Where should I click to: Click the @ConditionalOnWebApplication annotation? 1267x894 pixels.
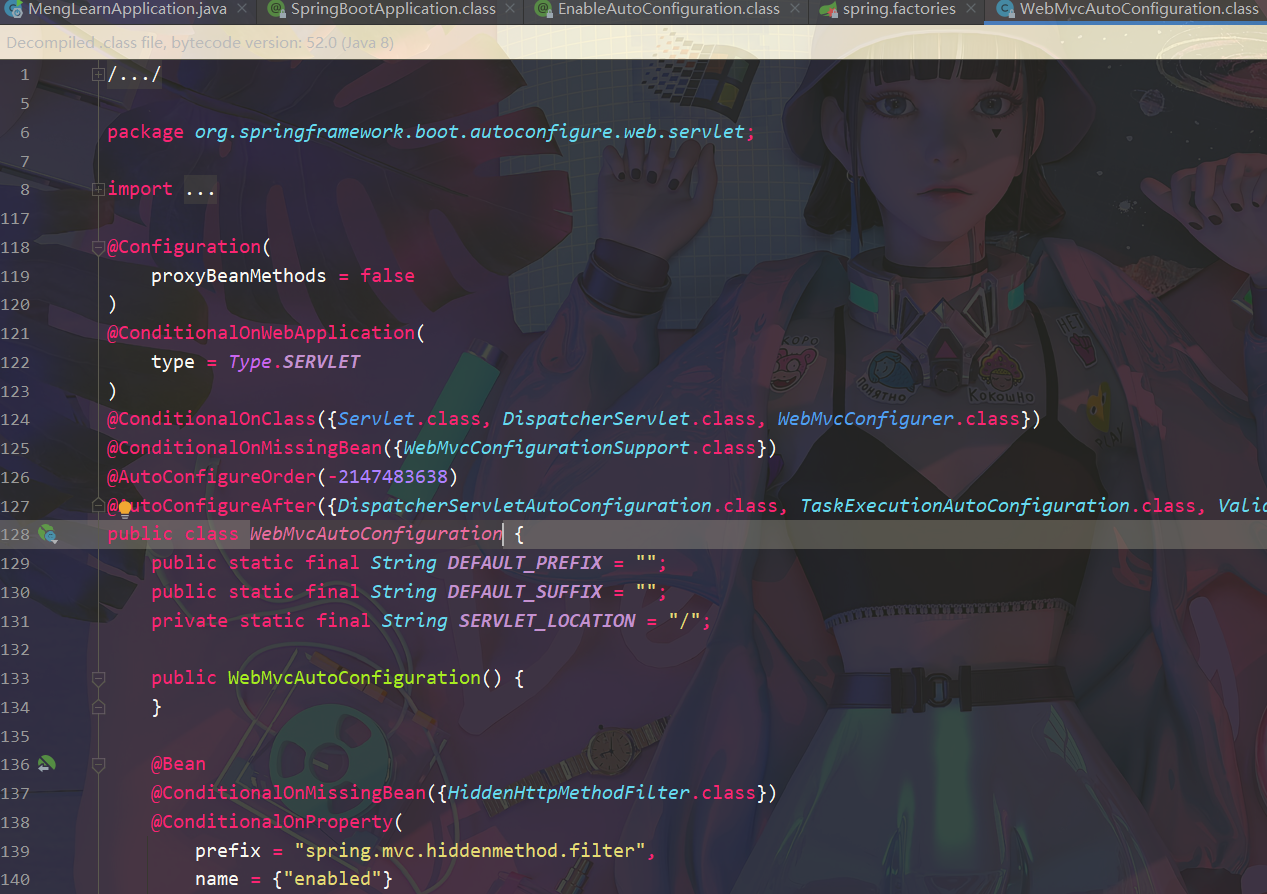[261, 333]
